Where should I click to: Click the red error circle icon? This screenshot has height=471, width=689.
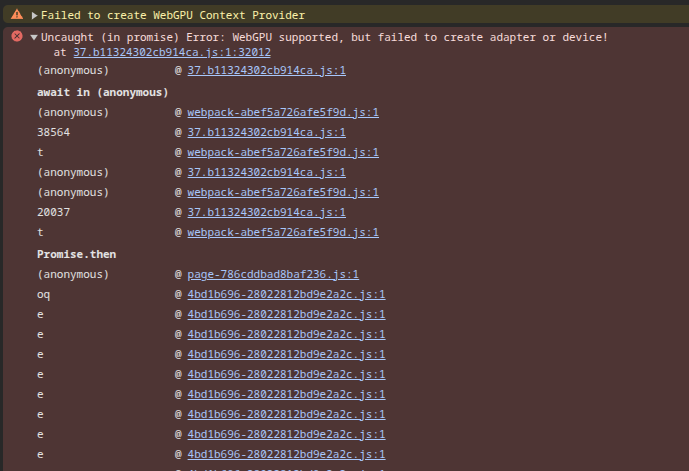17,36
